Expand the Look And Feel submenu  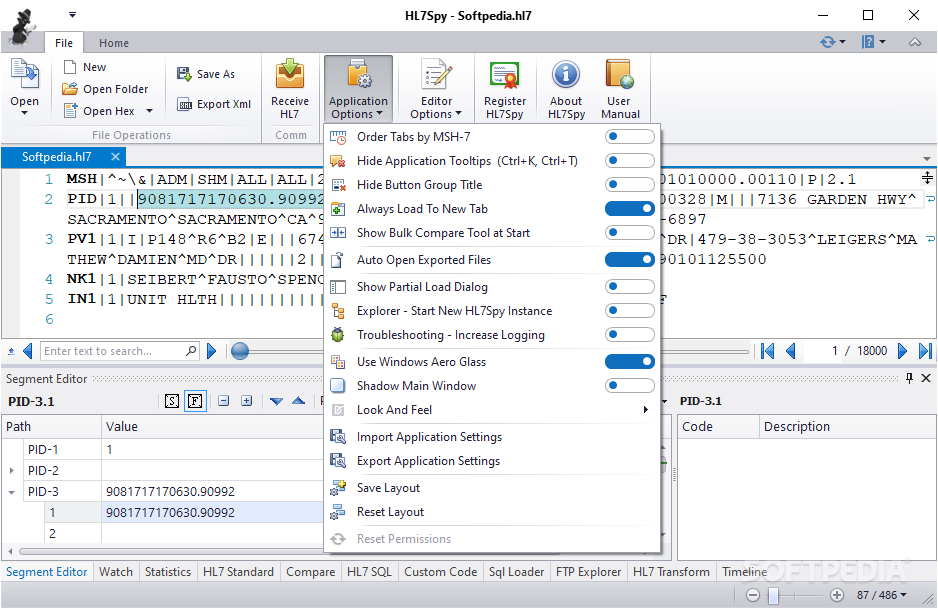(x=645, y=410)
